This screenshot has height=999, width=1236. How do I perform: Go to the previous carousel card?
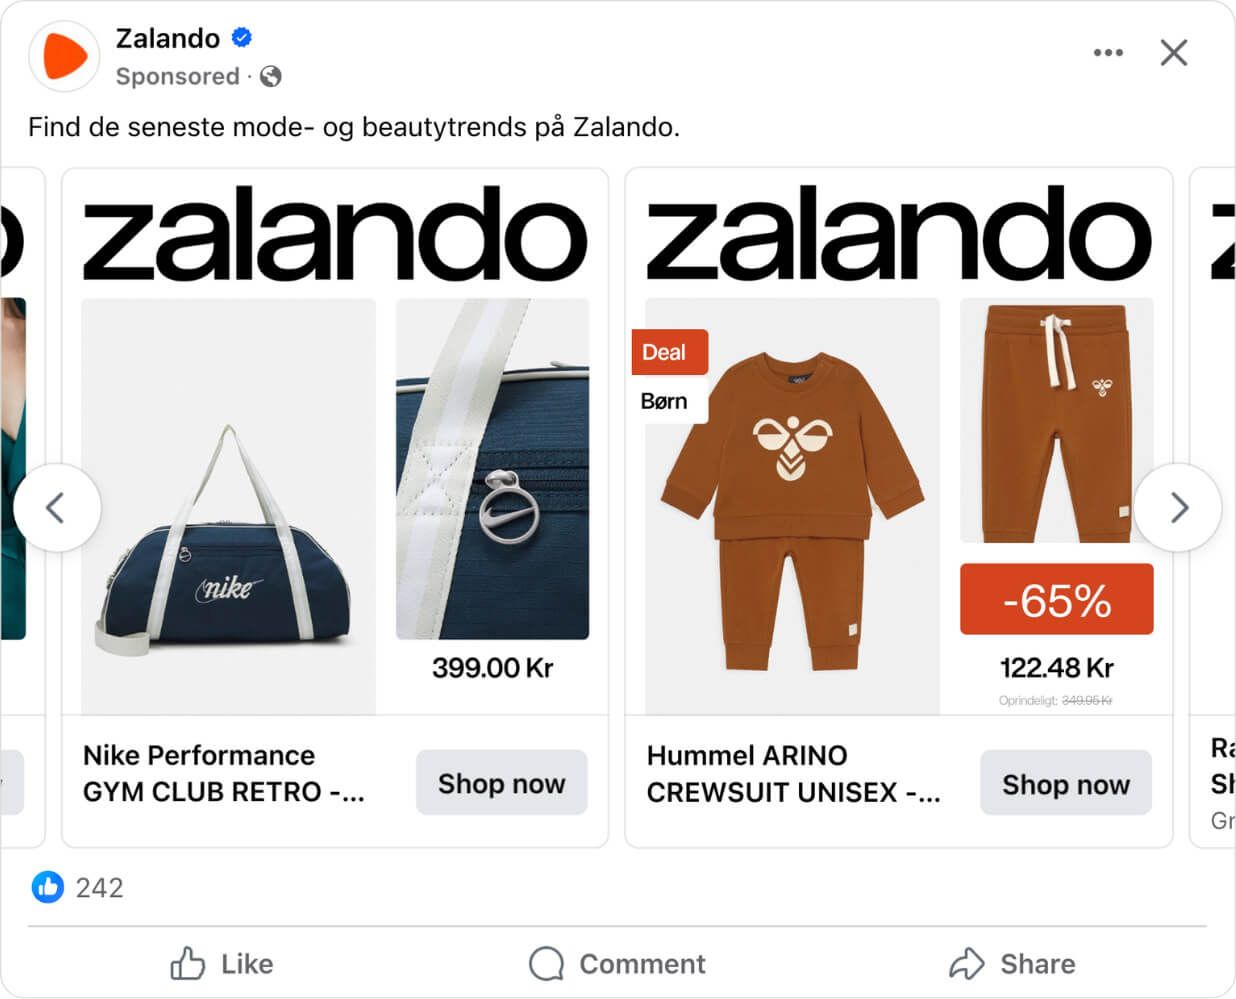click(57, 508)
